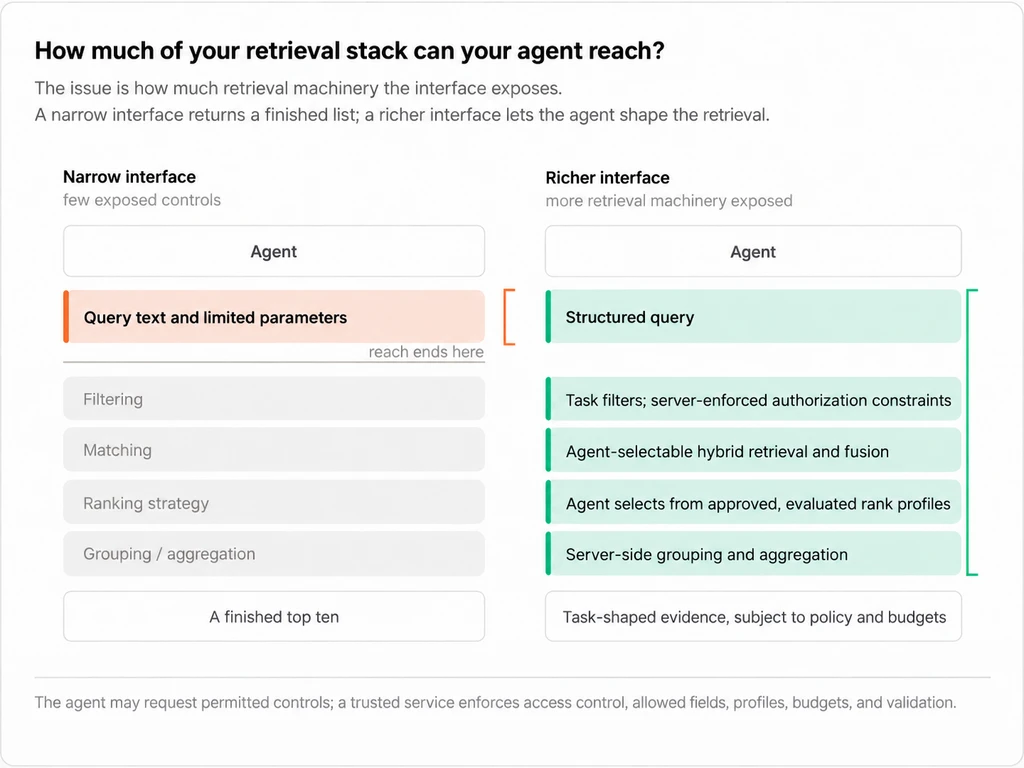Select the Query text and limited parameters block
This screenshot has width=1024, height=768.
[x=274, y=317]
